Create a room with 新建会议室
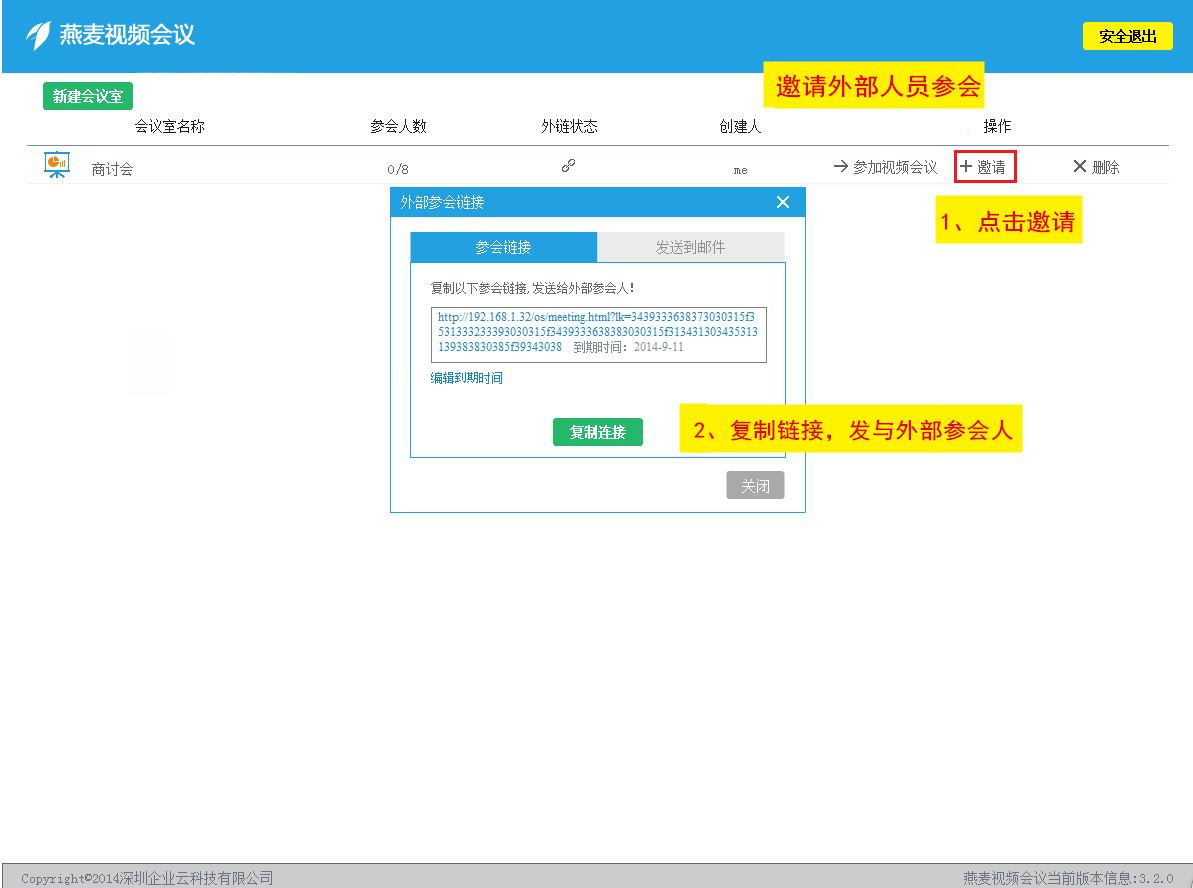The width and height of the screenshot is (1193, 888). (x=88, y=96)
